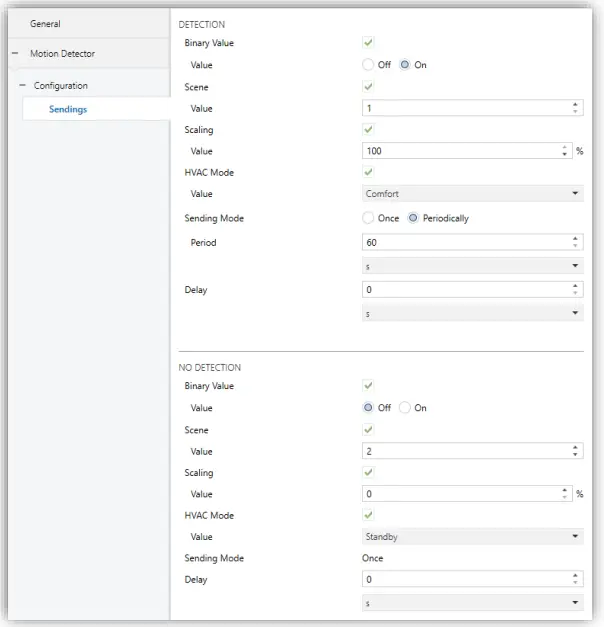604x627 pixels.
Task: Select the Sendings tree item
Action: pyautogui.click(x=68, y=109)
